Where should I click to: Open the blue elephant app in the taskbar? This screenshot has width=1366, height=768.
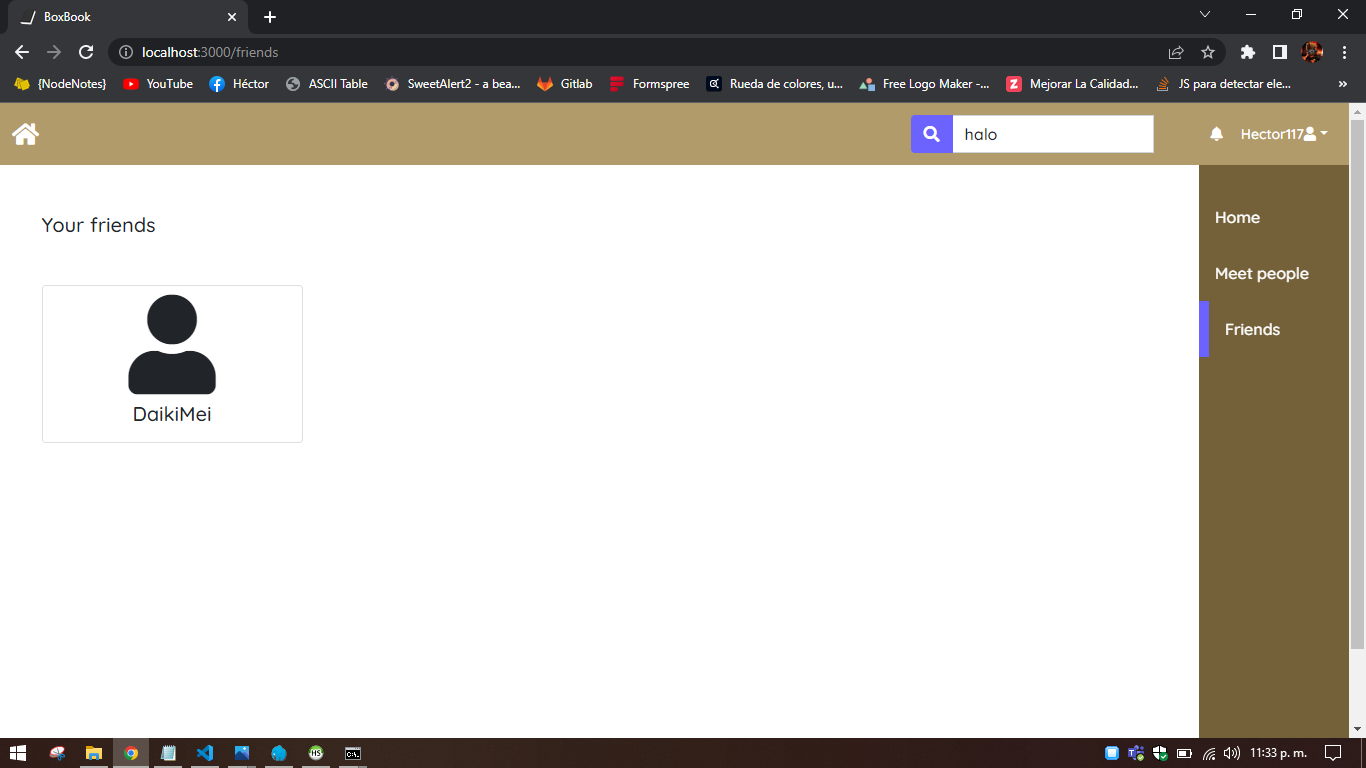279,753
